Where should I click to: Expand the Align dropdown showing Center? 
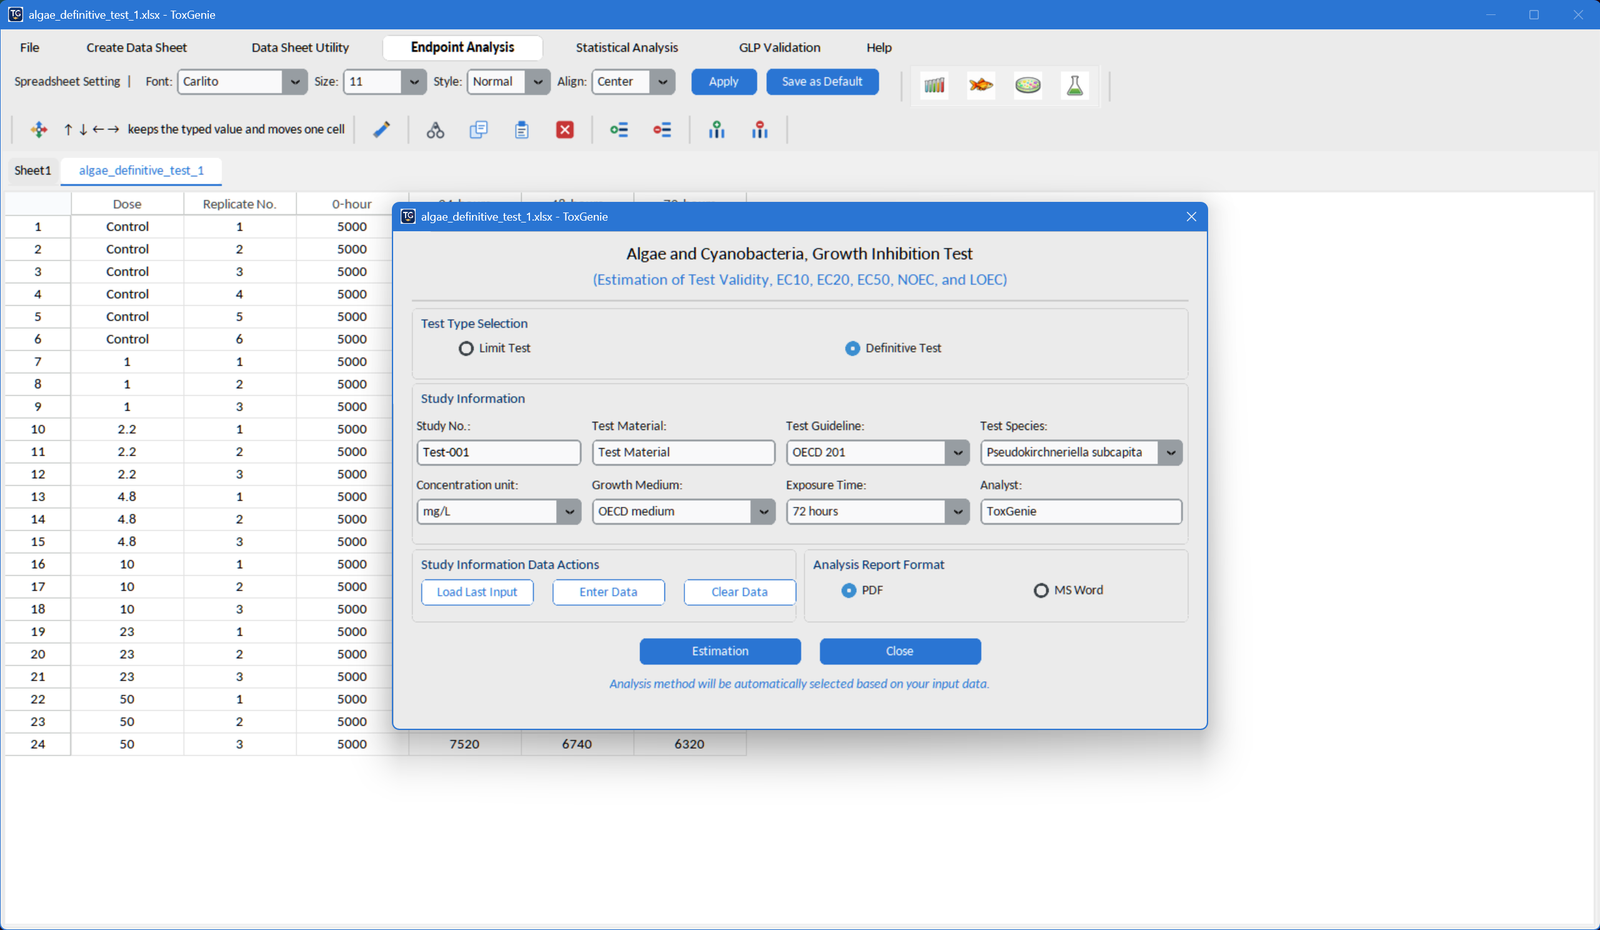click(x=633, y=82)
